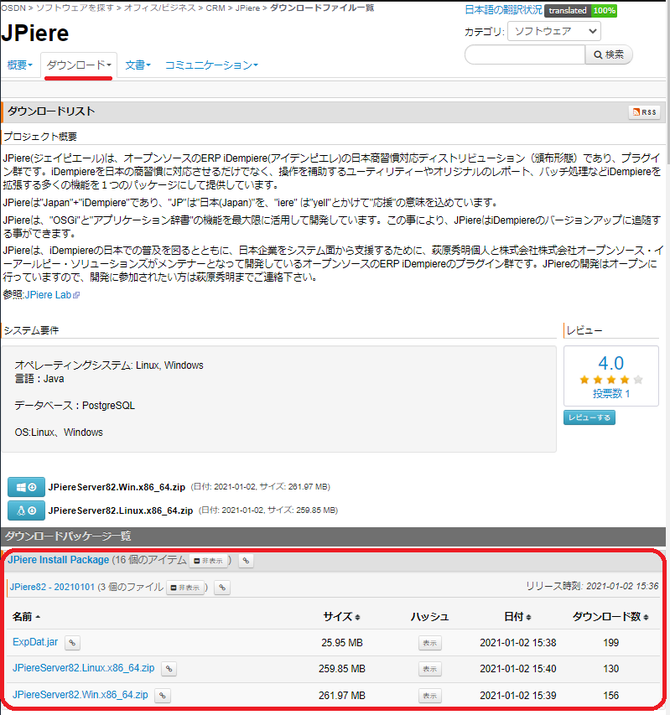Viewport: 670px width, 715px height.
Task: Show hash for JPiereServer82.Linux.x86_64.zip
Action: 430,669
